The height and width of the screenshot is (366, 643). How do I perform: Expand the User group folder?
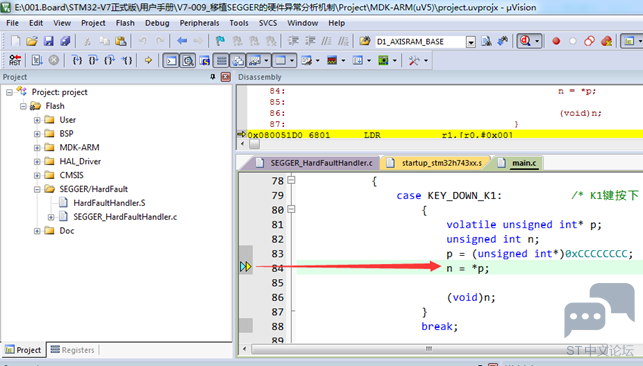37,120
